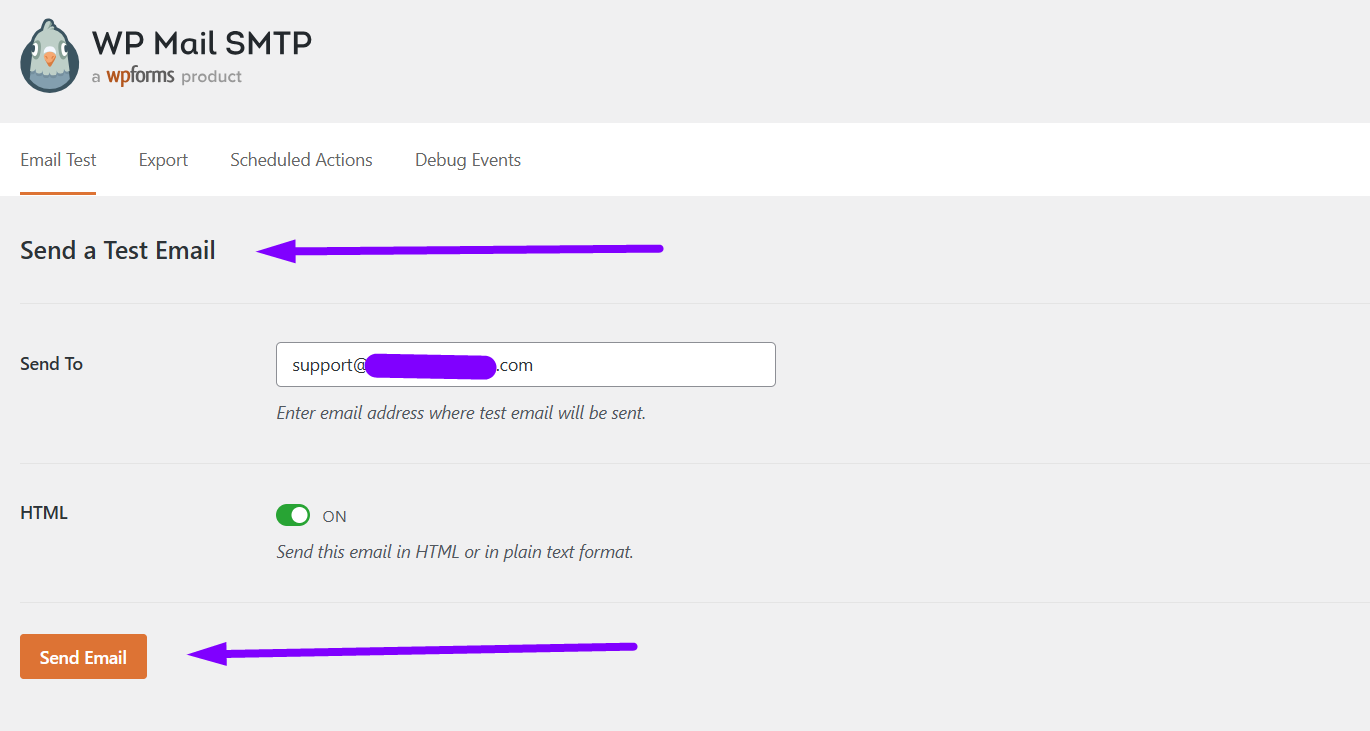
Task: Click the WP Mail SMTP pigeon logo
Action: tap(49, 56)
